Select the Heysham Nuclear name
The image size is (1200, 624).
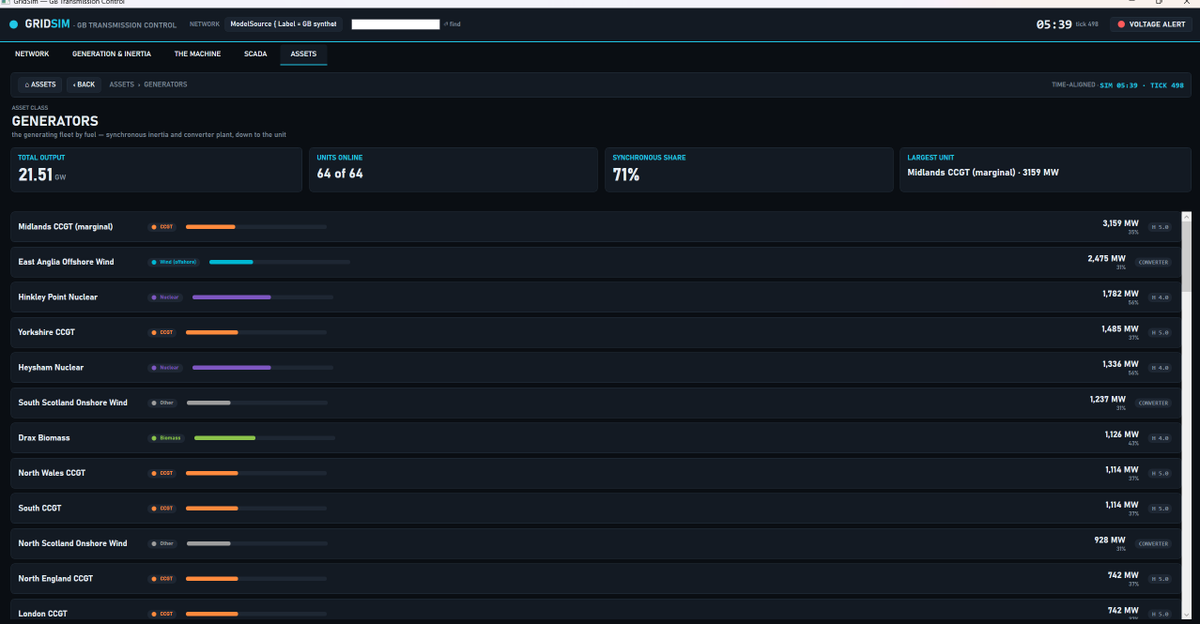[51, 367]
